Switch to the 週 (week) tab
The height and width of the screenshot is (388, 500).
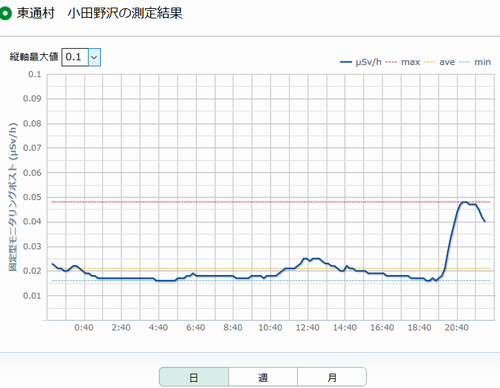[263, 377]
